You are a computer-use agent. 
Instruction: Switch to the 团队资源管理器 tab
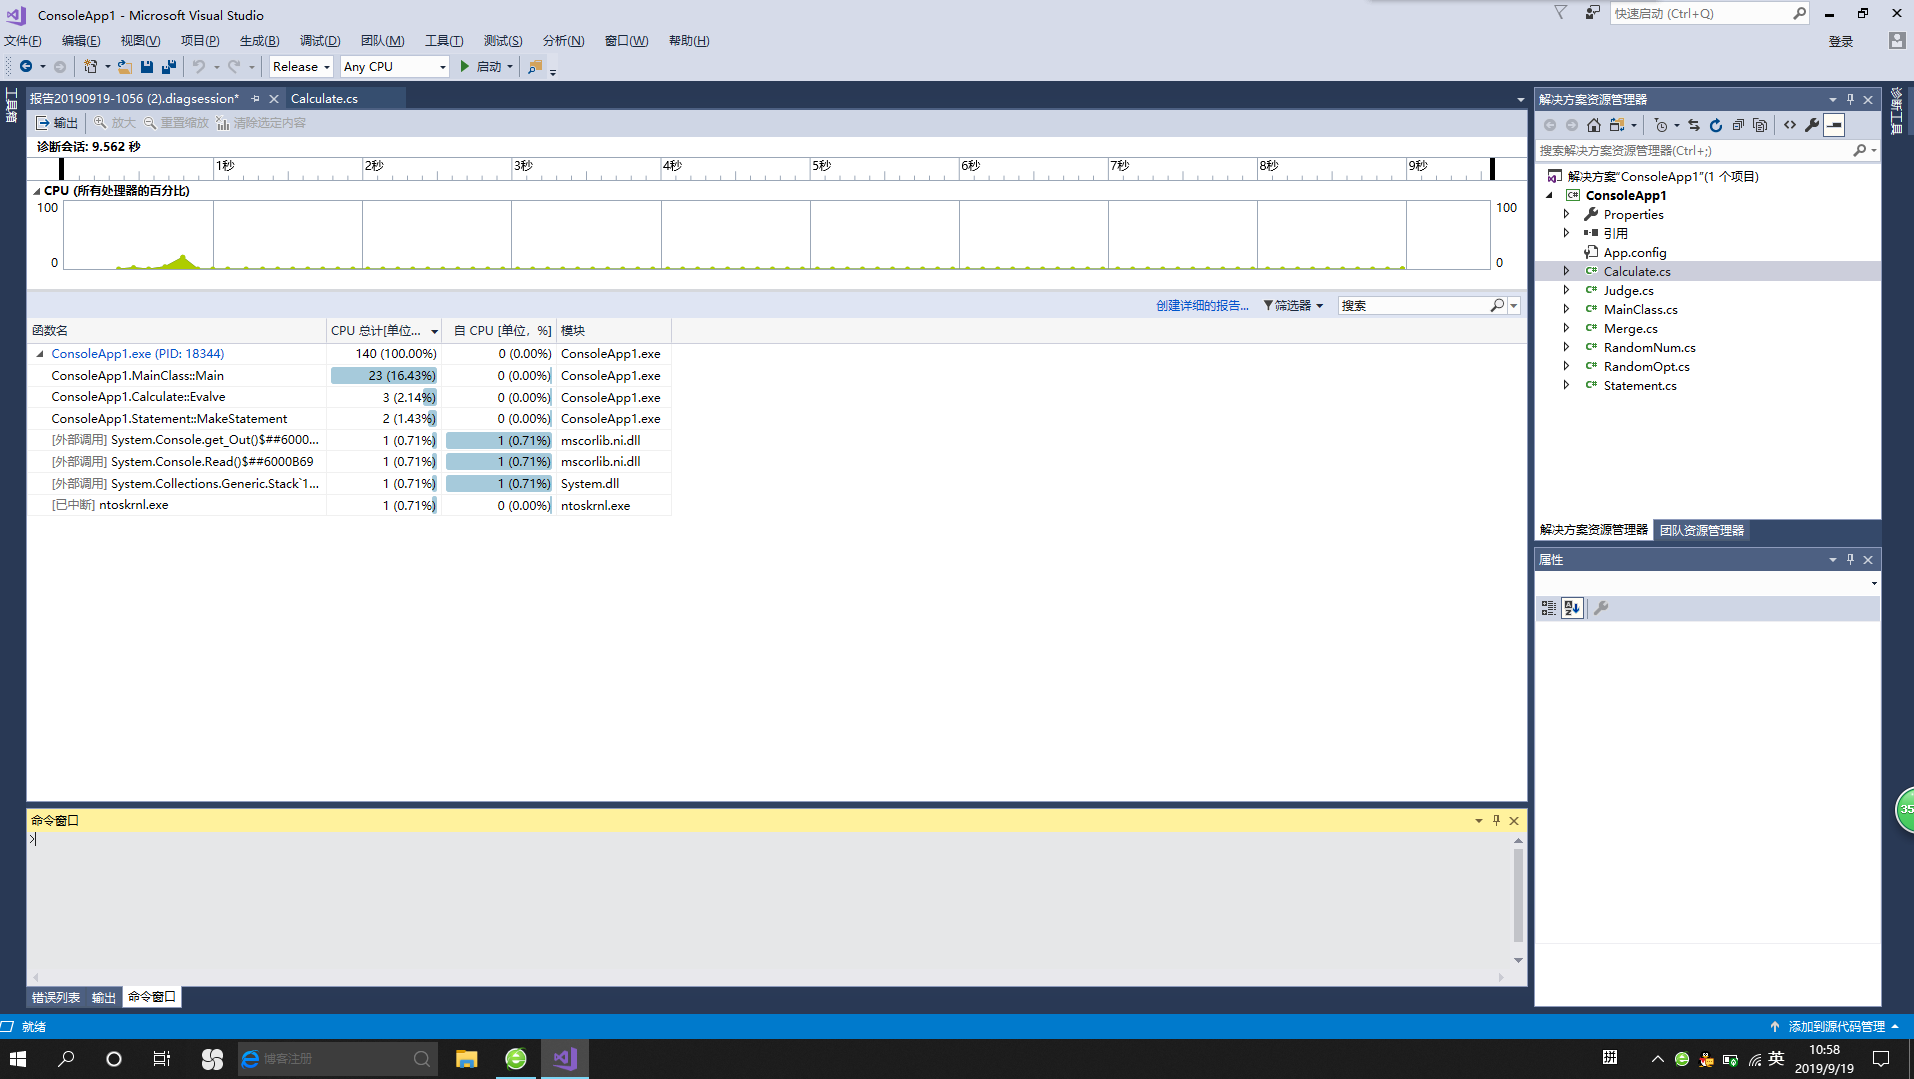[x=1701, y=530]
